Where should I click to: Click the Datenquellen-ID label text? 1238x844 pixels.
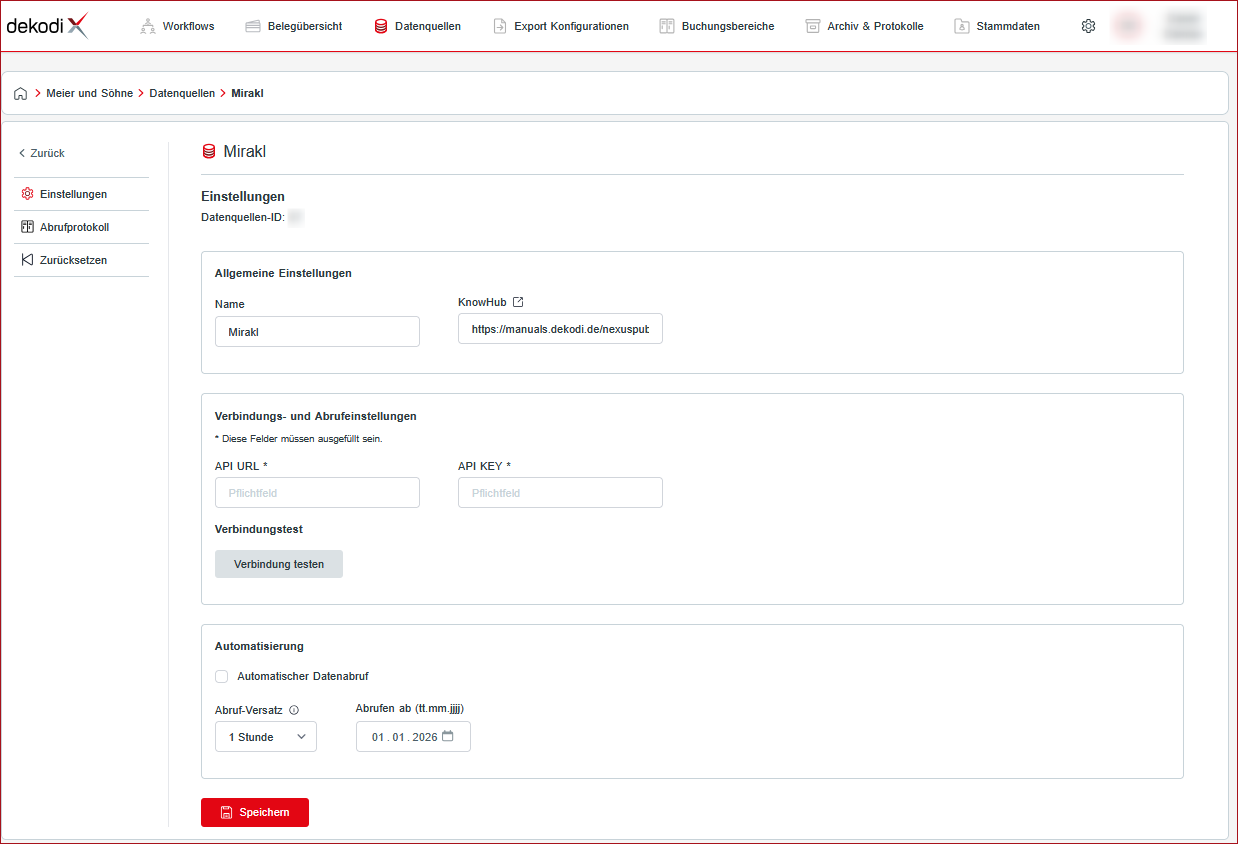(244, 217)
